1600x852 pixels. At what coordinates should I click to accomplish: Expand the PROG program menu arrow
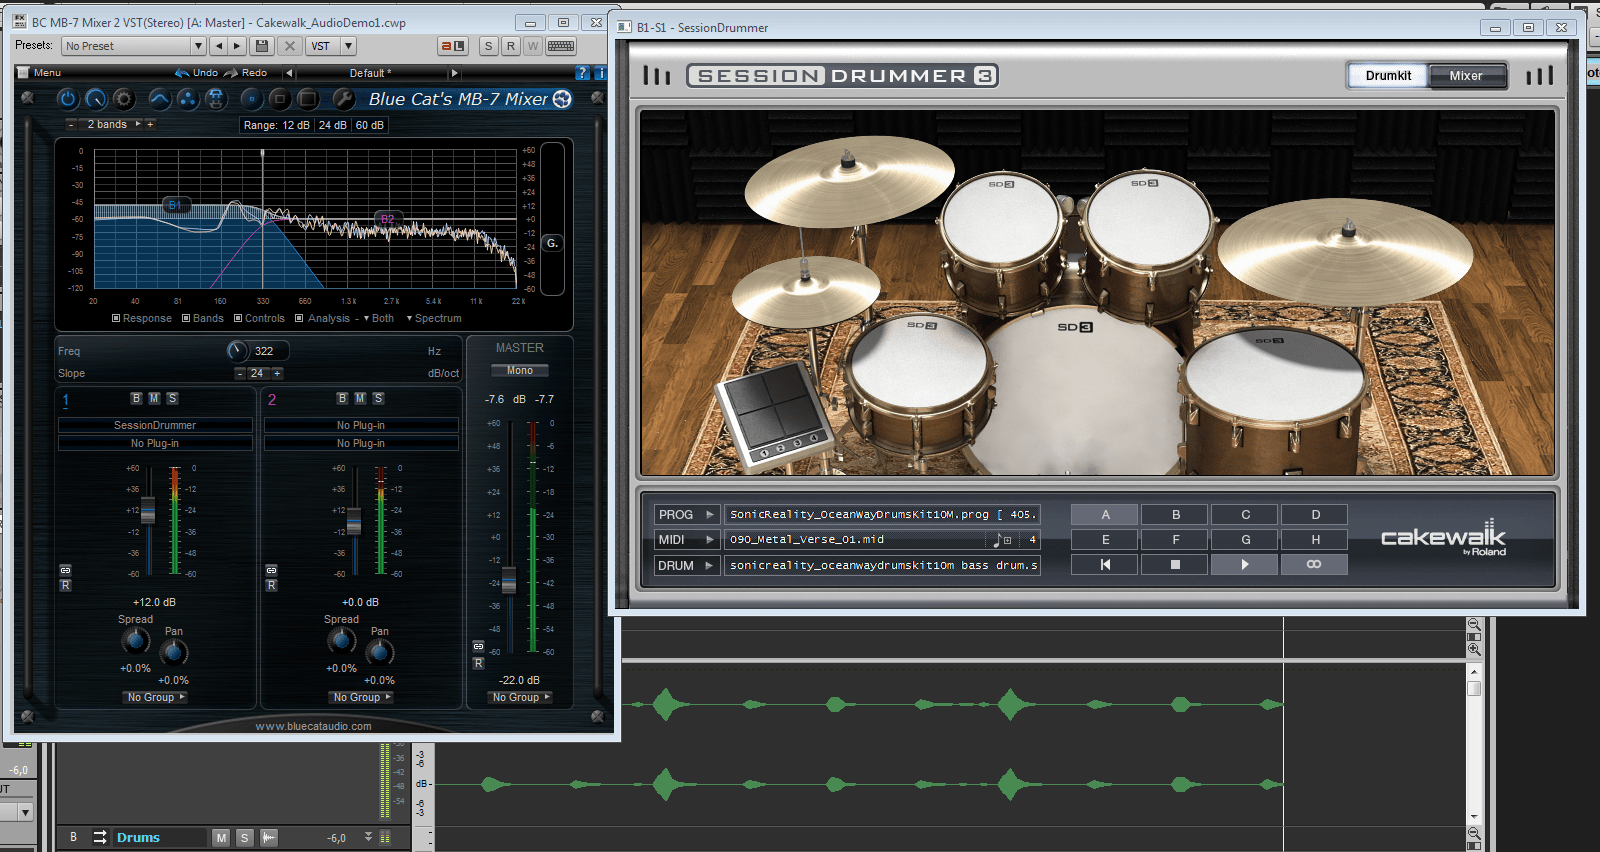click(x=709, y=515)
